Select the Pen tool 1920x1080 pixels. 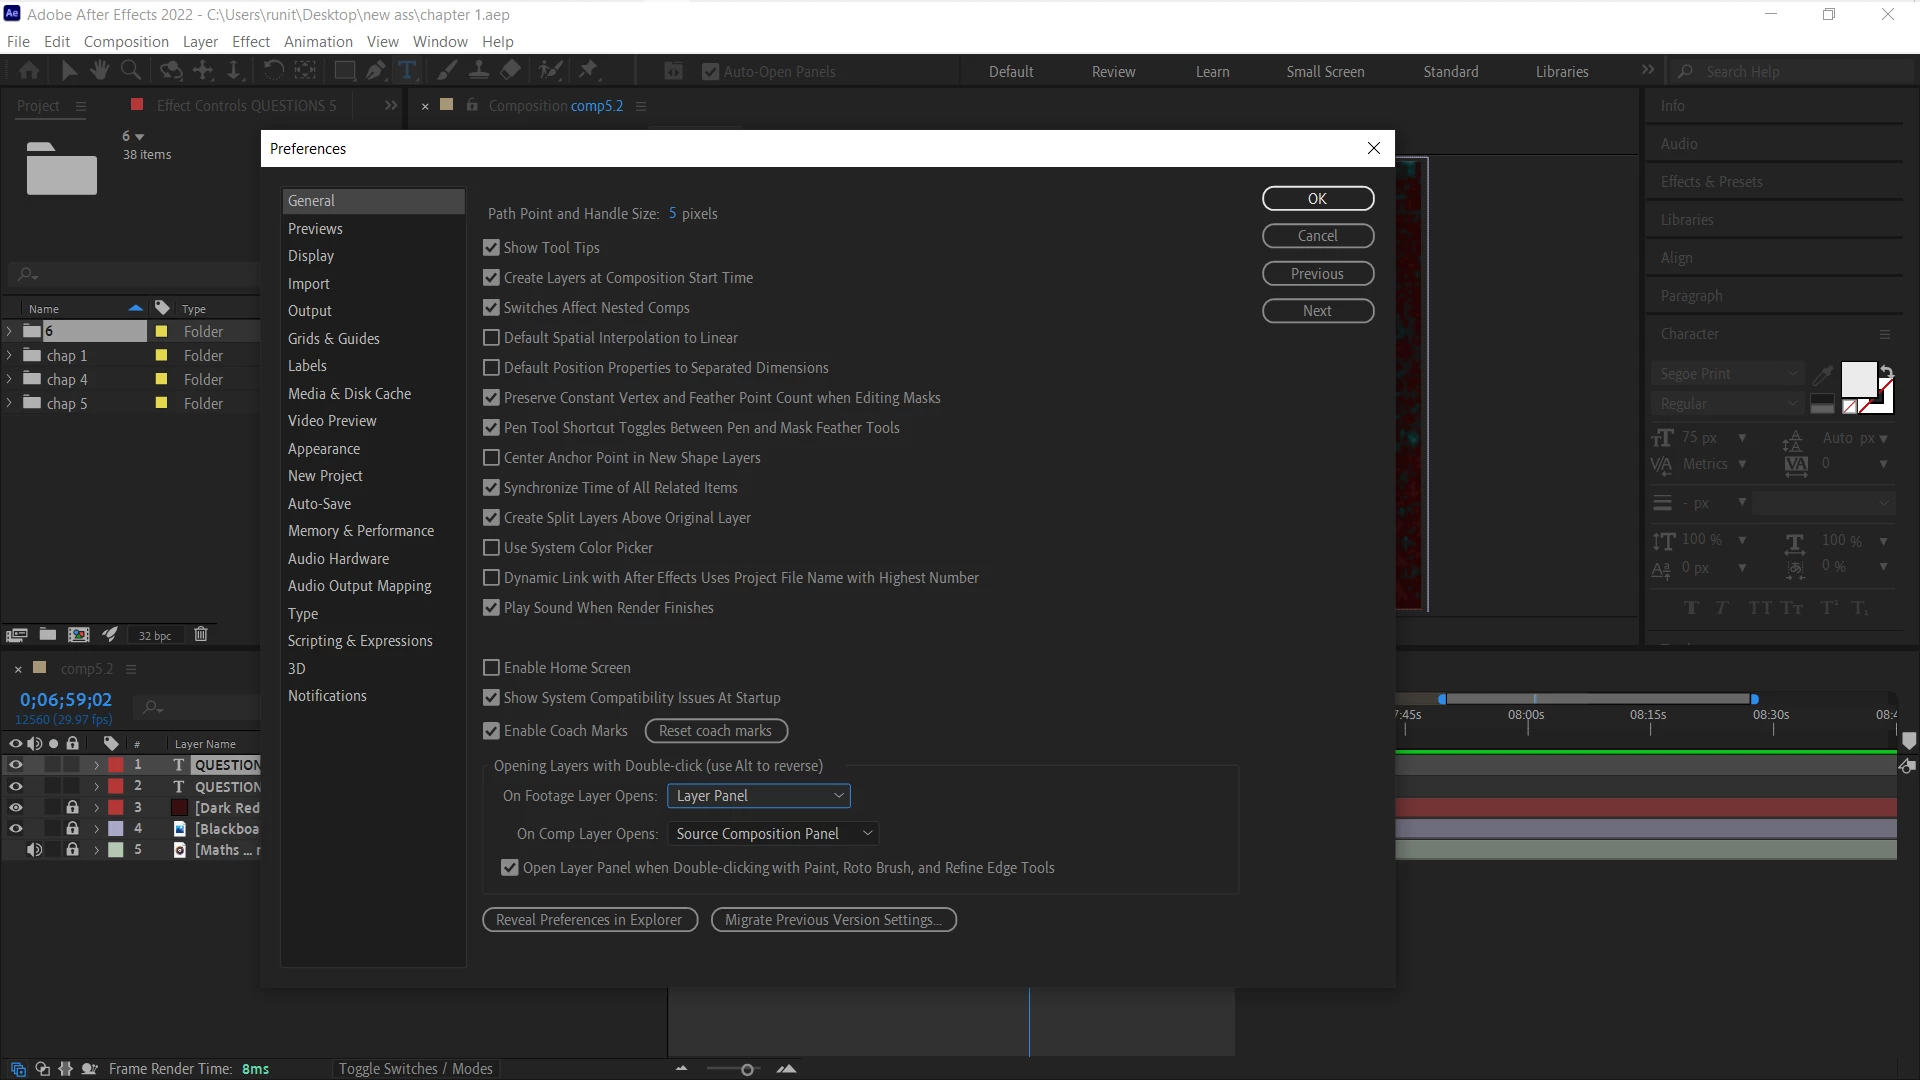tap(375, 70)
